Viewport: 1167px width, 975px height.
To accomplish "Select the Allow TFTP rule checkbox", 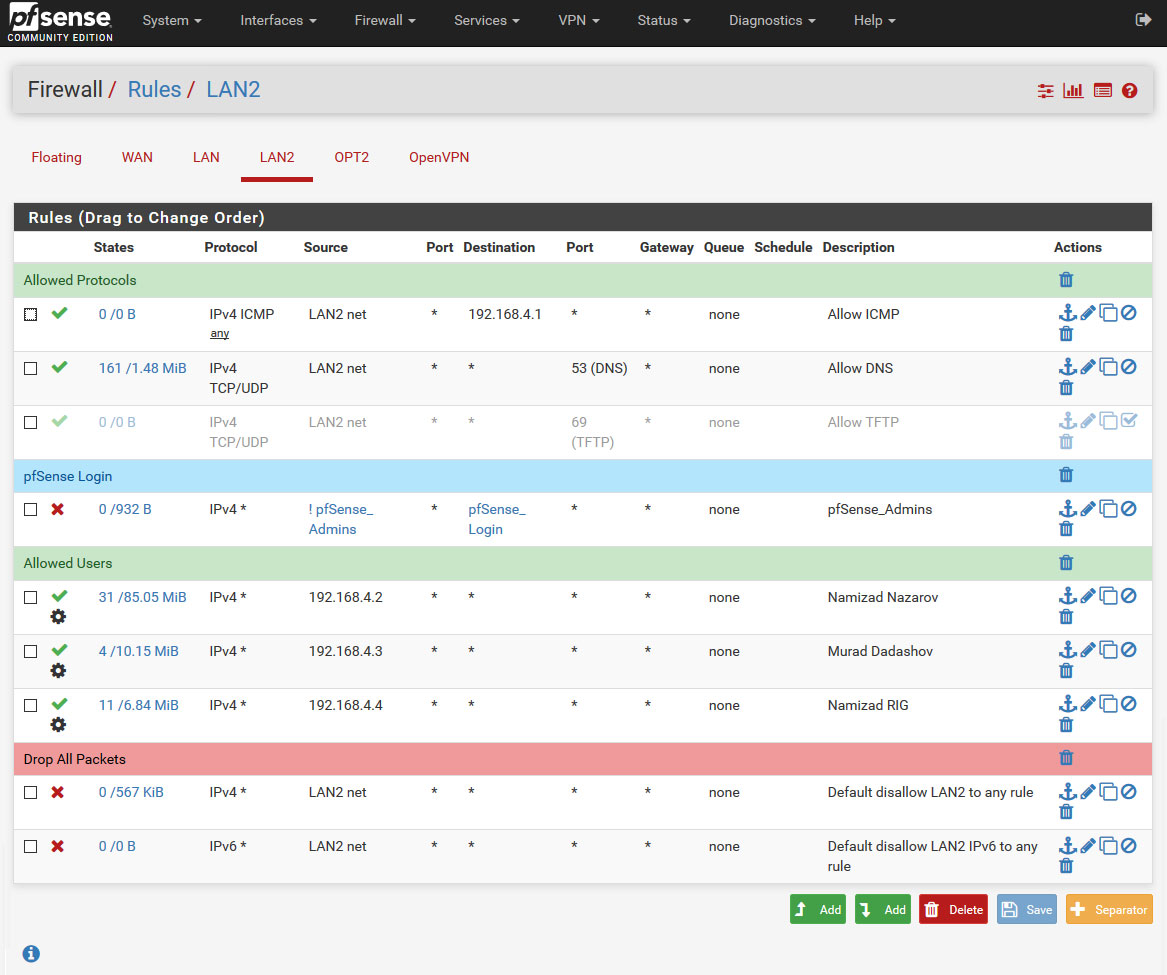I will pos(31,422).
